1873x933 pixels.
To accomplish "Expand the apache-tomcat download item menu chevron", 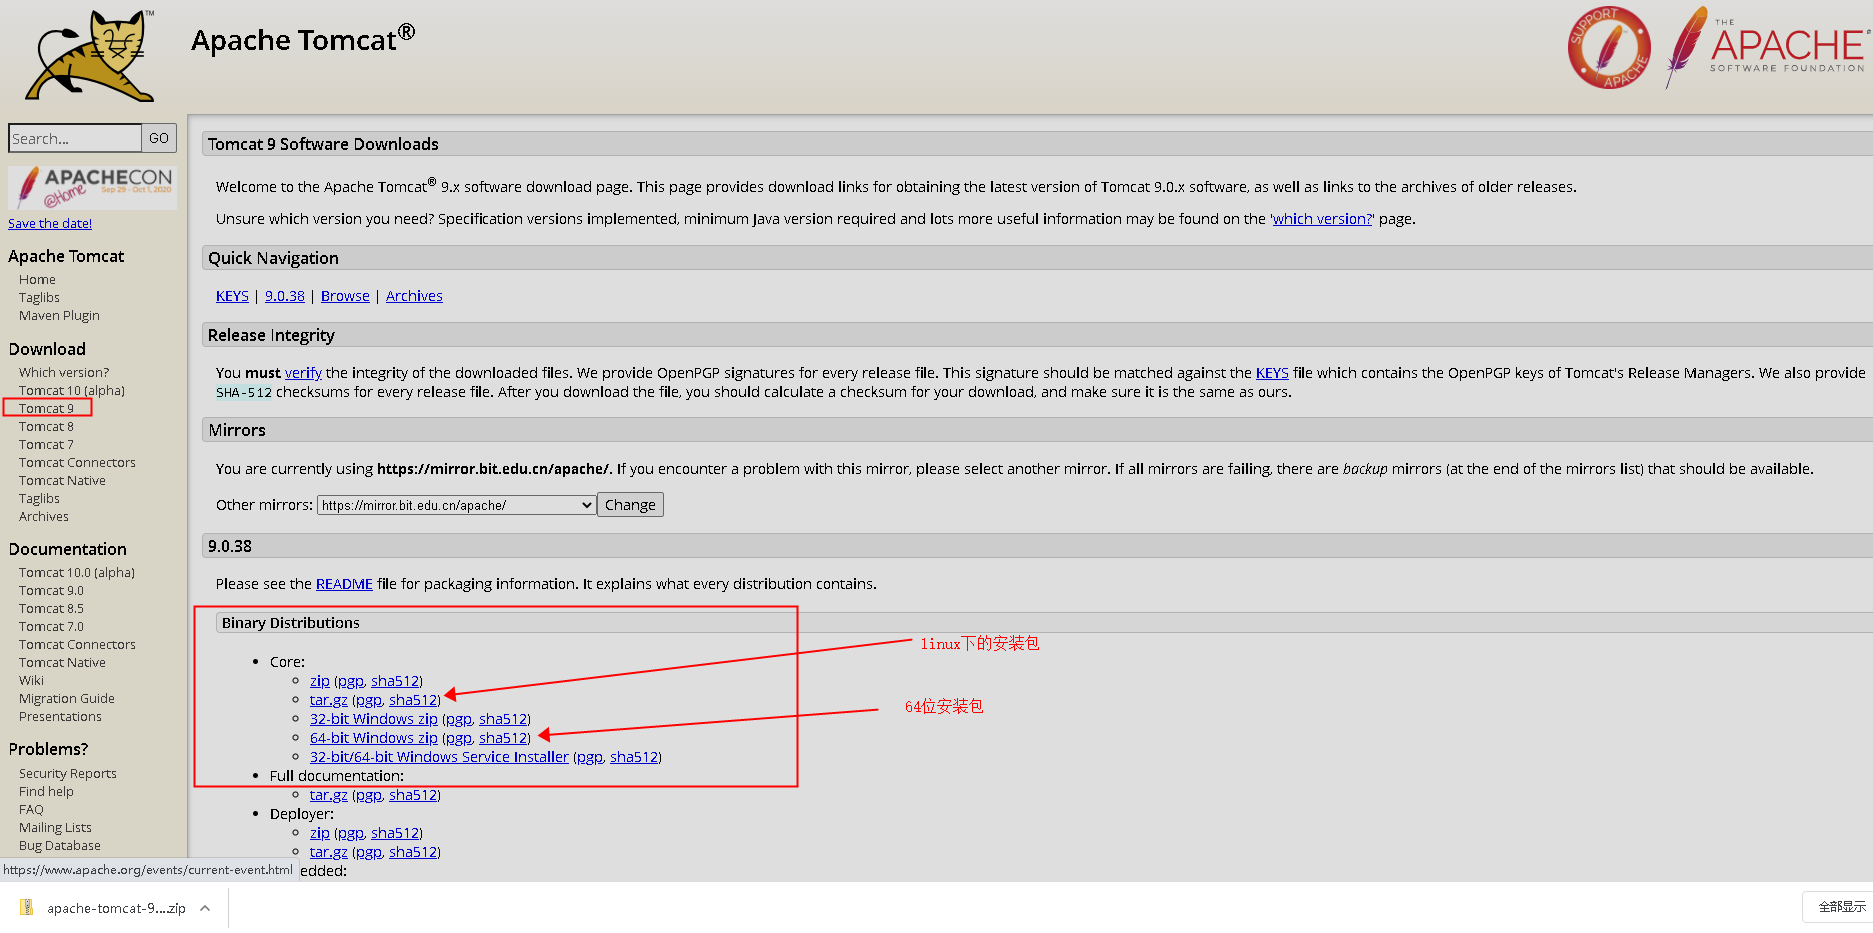I will pos(205,908).
